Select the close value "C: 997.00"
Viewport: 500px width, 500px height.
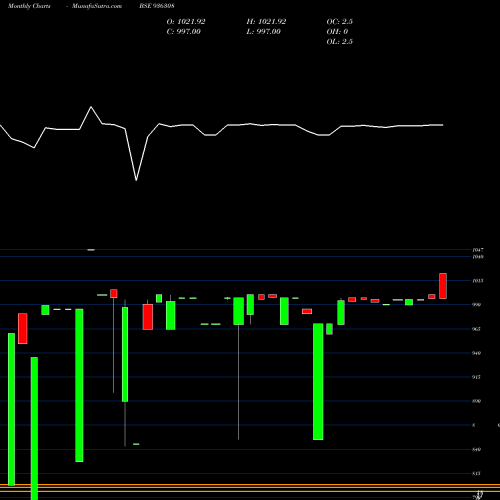tap(184, 32)
